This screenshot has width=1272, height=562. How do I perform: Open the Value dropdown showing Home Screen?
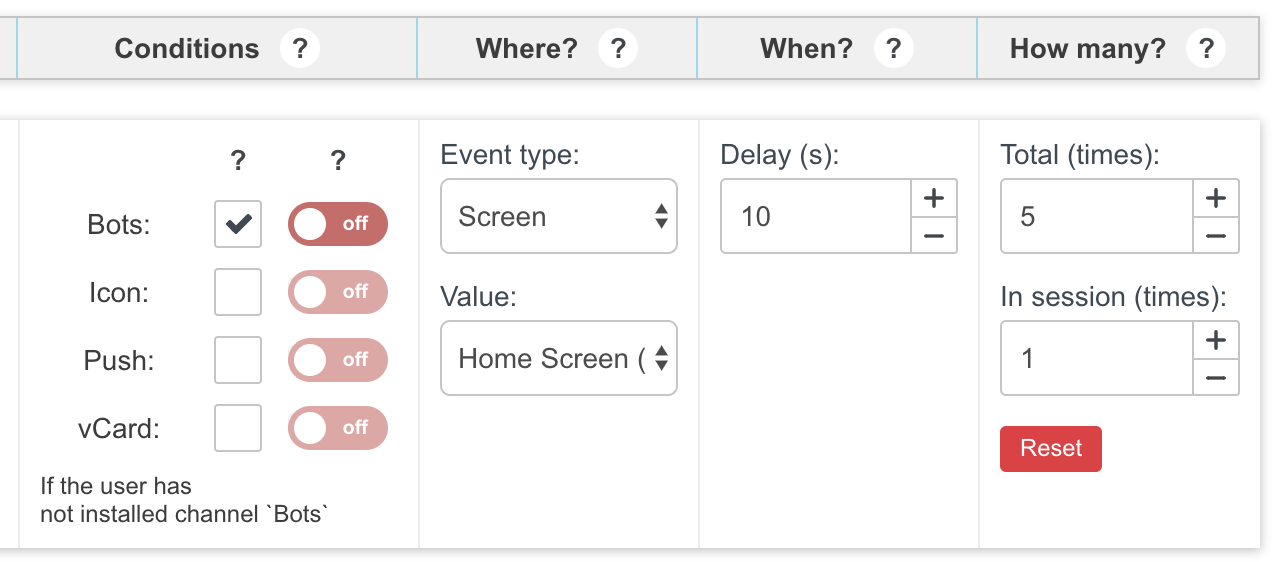point(558,358)
